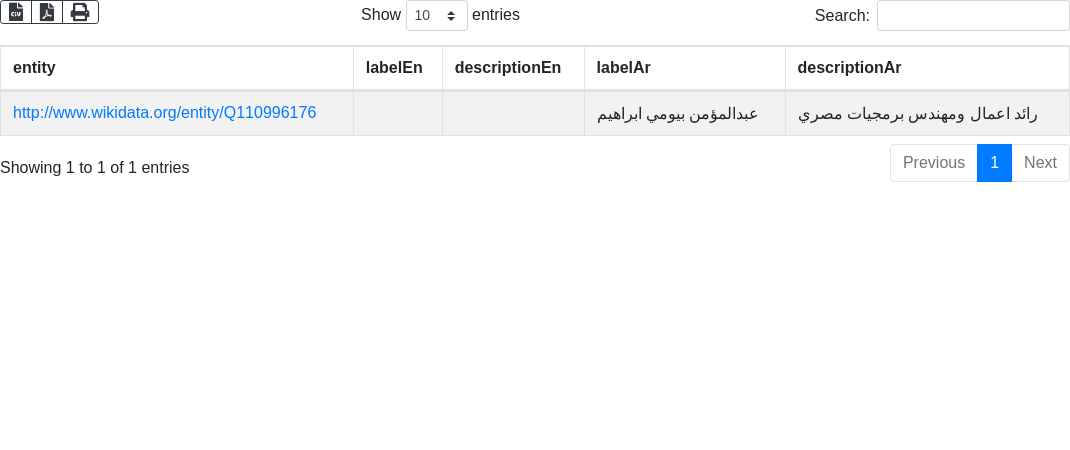The width and height of the screenshot is (1070, 450).
Task: Sort by the descriptionEn column header
Action: point(508,68)
